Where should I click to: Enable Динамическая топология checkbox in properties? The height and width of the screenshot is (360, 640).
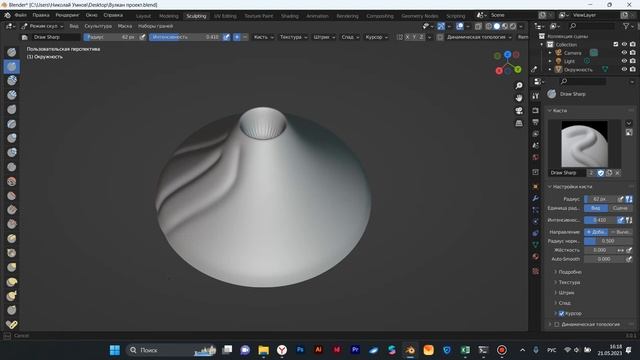click(557, 324)
